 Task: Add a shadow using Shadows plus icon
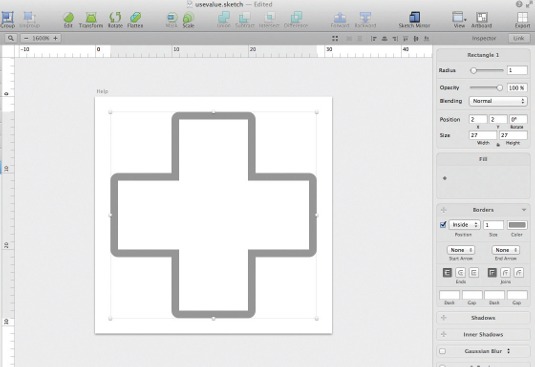coord(444,318)
